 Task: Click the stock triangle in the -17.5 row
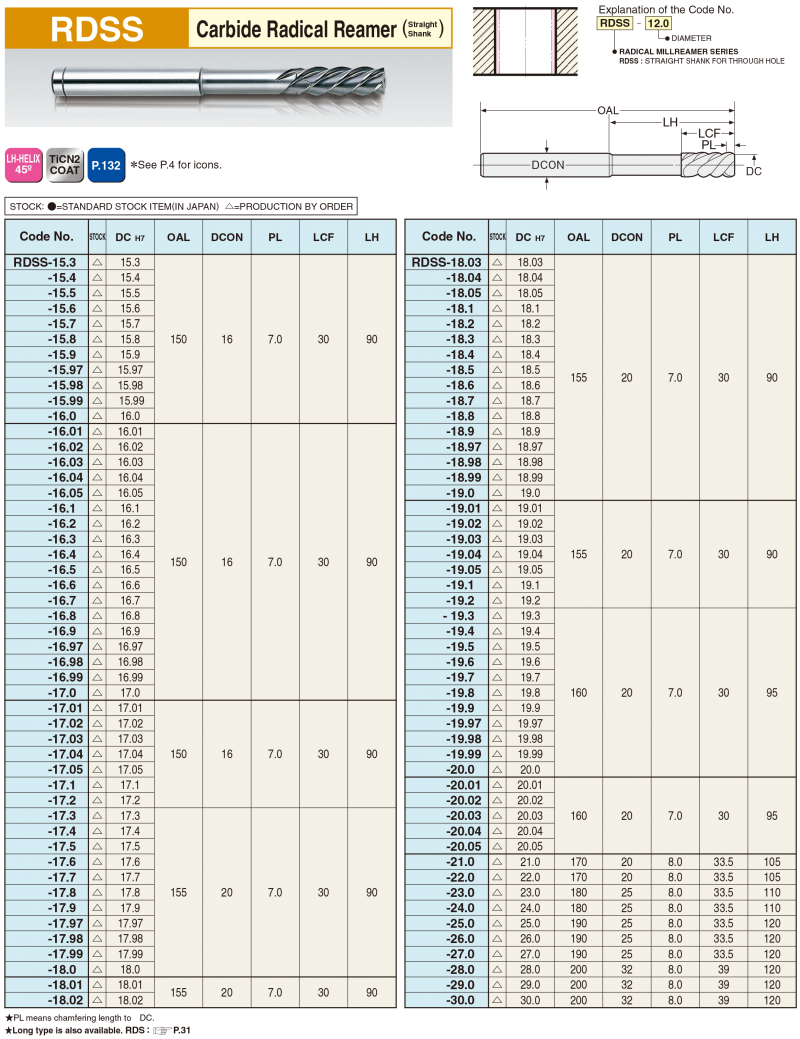(97, 846)
